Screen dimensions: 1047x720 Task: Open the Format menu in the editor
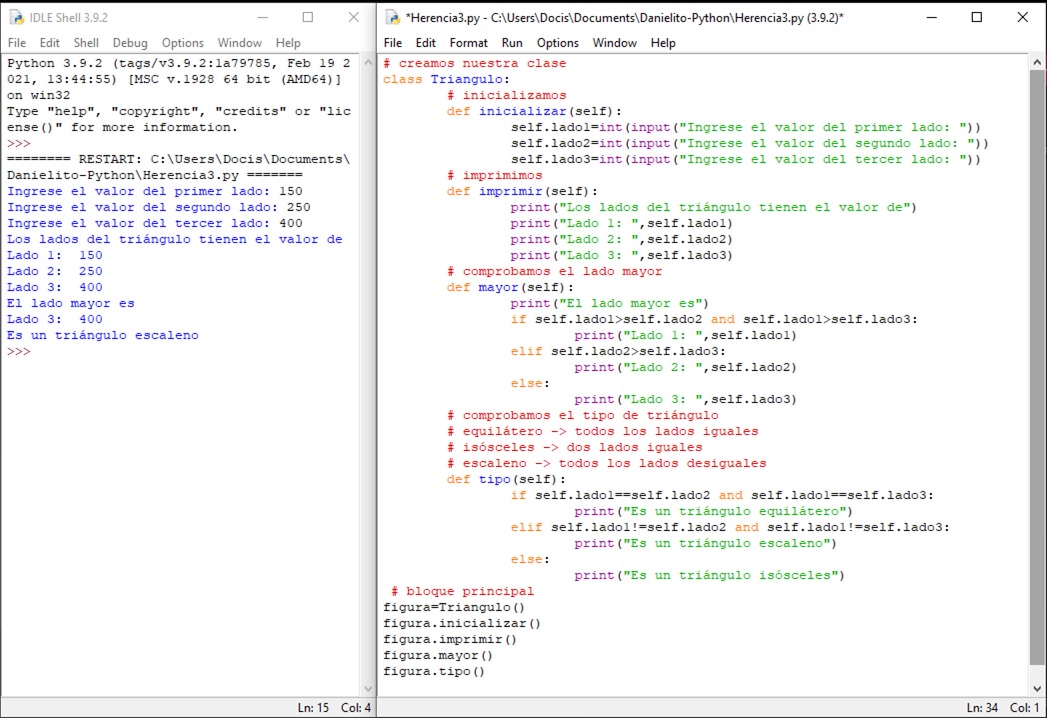pos(469,43)
